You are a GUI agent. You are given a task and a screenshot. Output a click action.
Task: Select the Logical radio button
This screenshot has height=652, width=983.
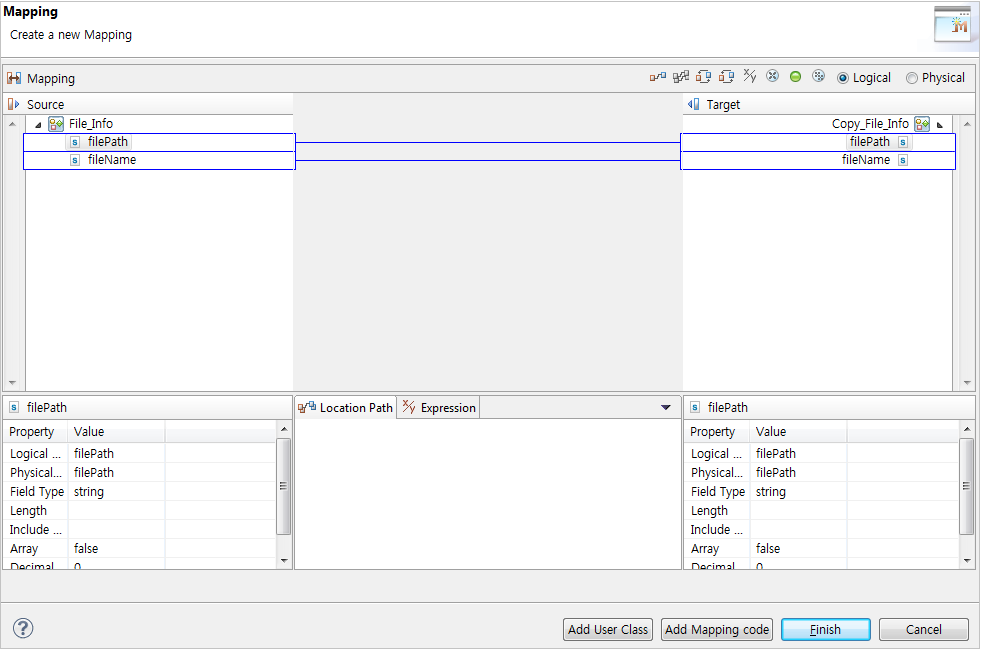[842, 77]
